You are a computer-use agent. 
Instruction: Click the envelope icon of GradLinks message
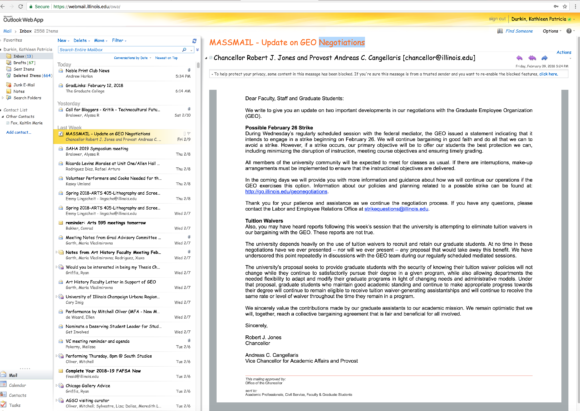[61, 85]
